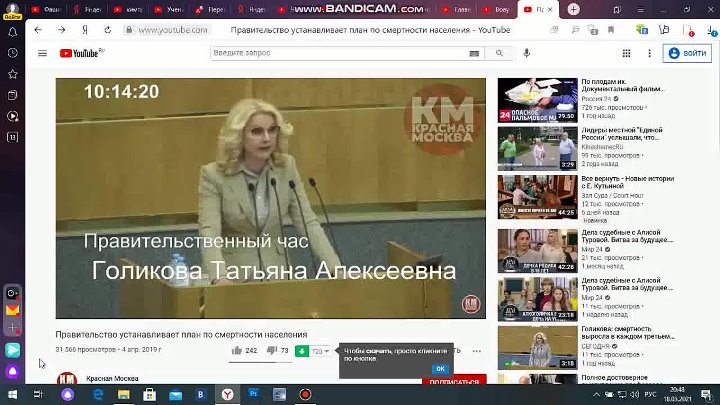Open the on-screen keyboard icon in search box
This screenshot has width=720, height=405.
[x=474, y=54]
